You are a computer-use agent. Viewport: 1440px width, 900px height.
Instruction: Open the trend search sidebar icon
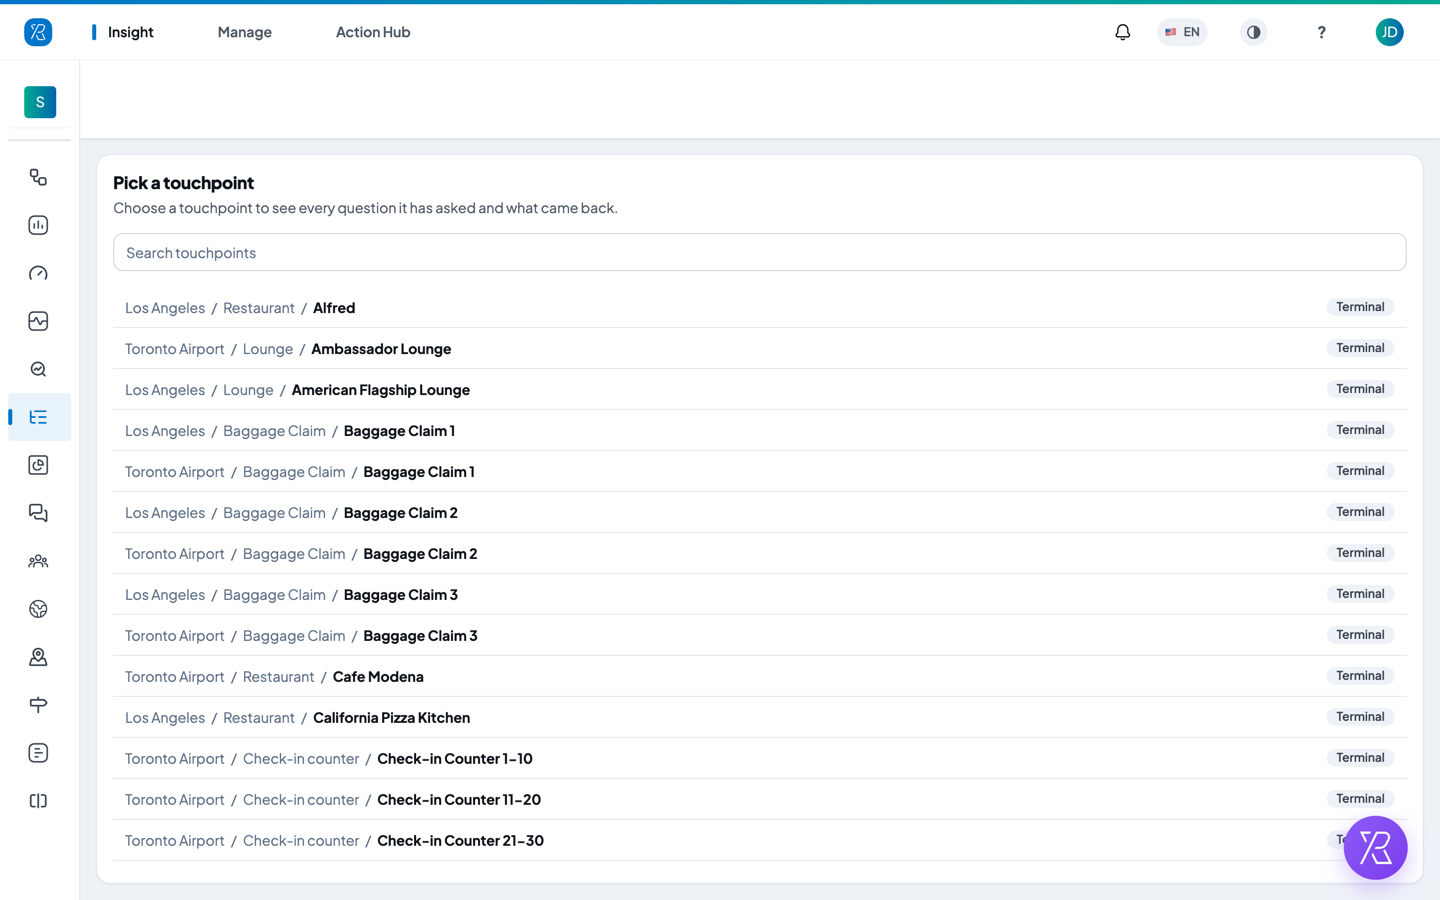[38, 369]
